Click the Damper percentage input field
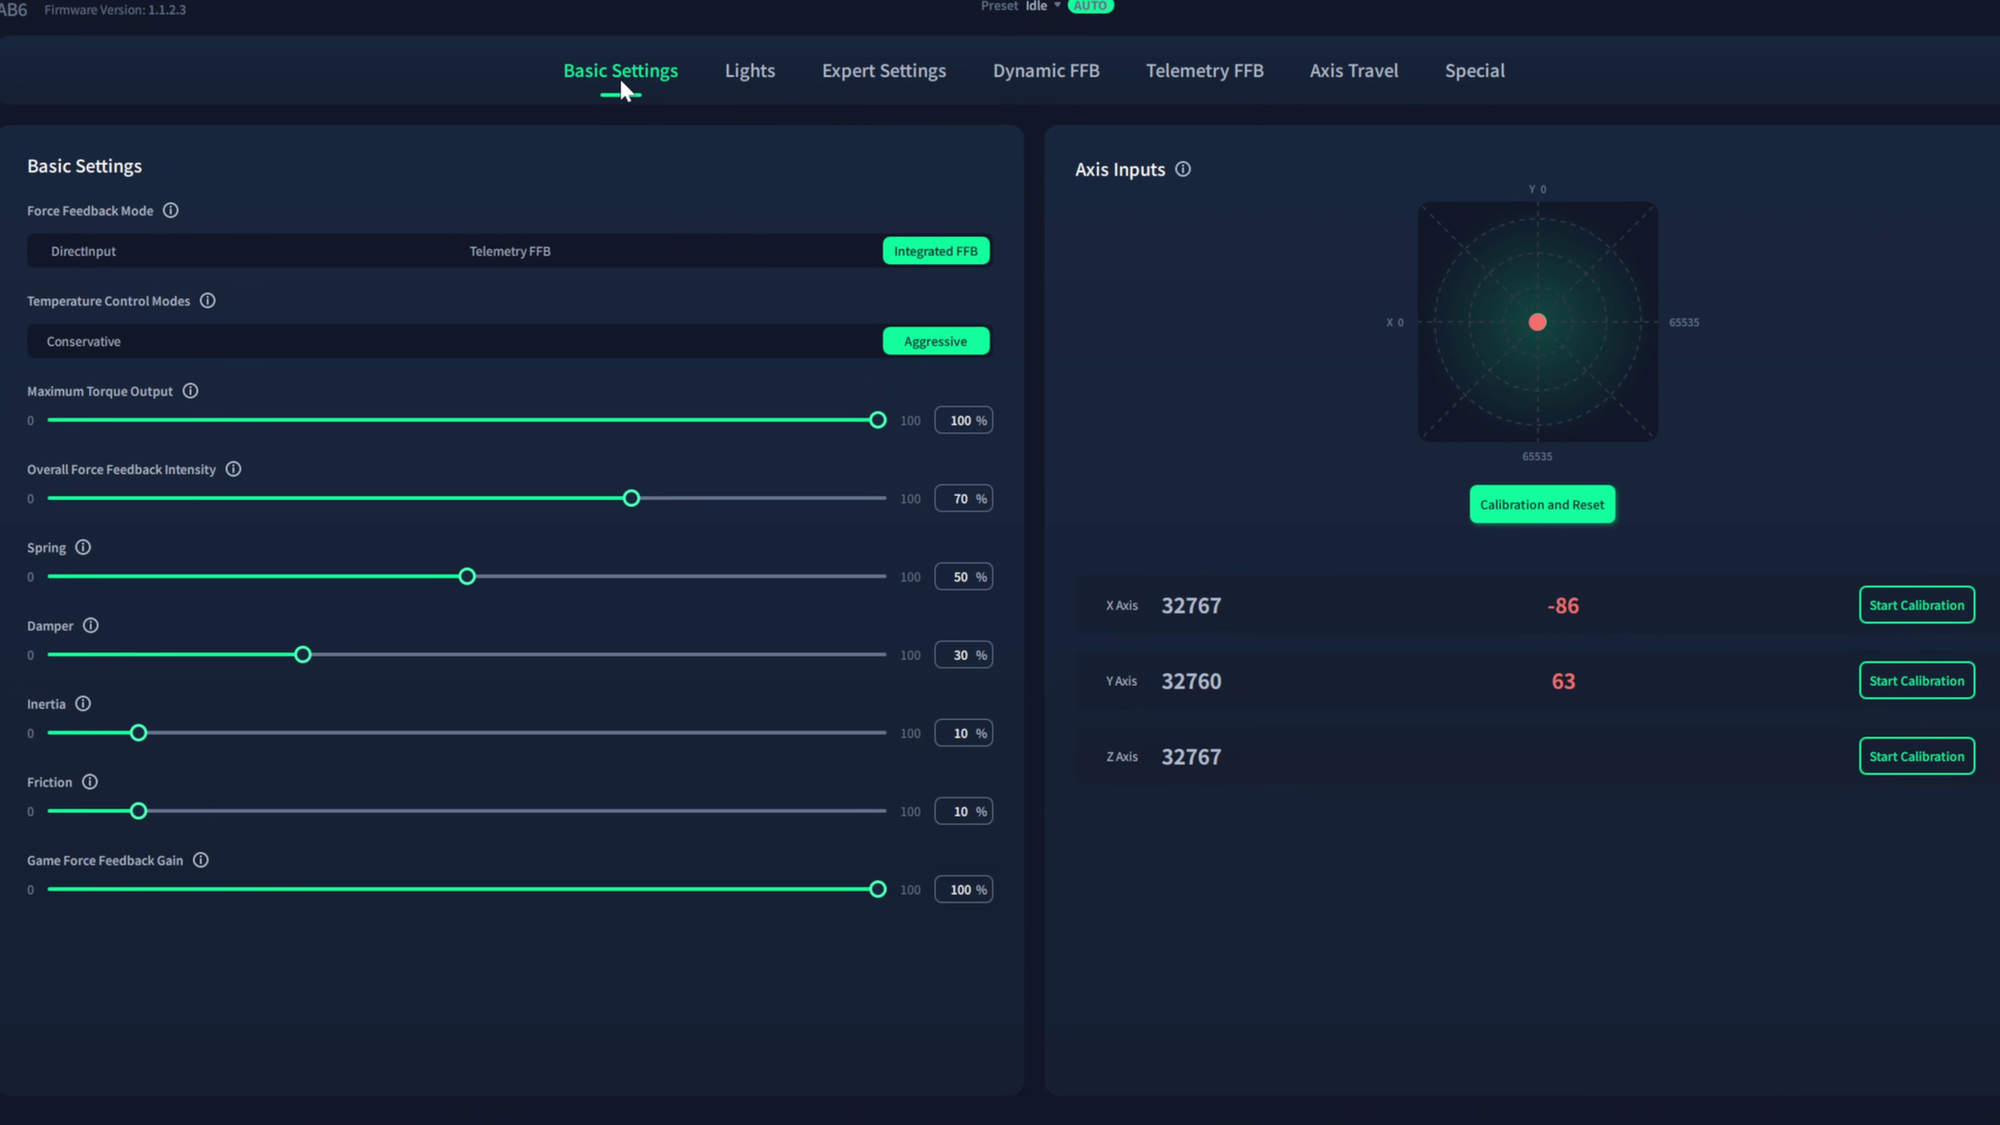The image size is (2000, 1125). (961, 655)
